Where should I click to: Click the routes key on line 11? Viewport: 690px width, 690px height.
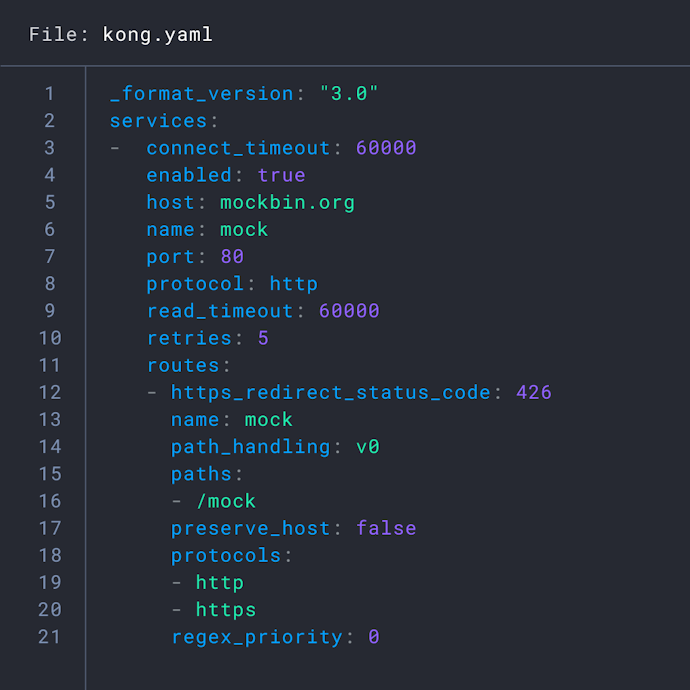tap(188, 364)
